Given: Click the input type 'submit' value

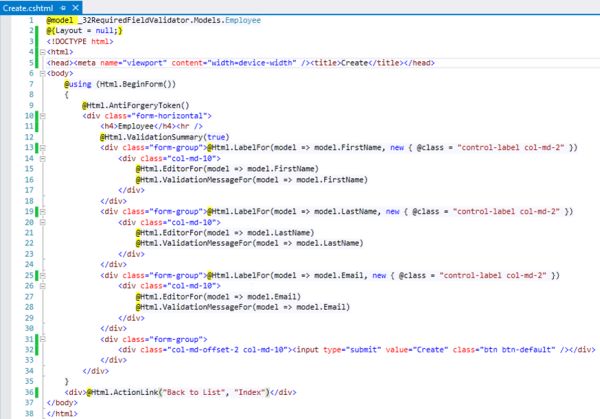Looking at the screenshot, I should (x=363, y=350).
